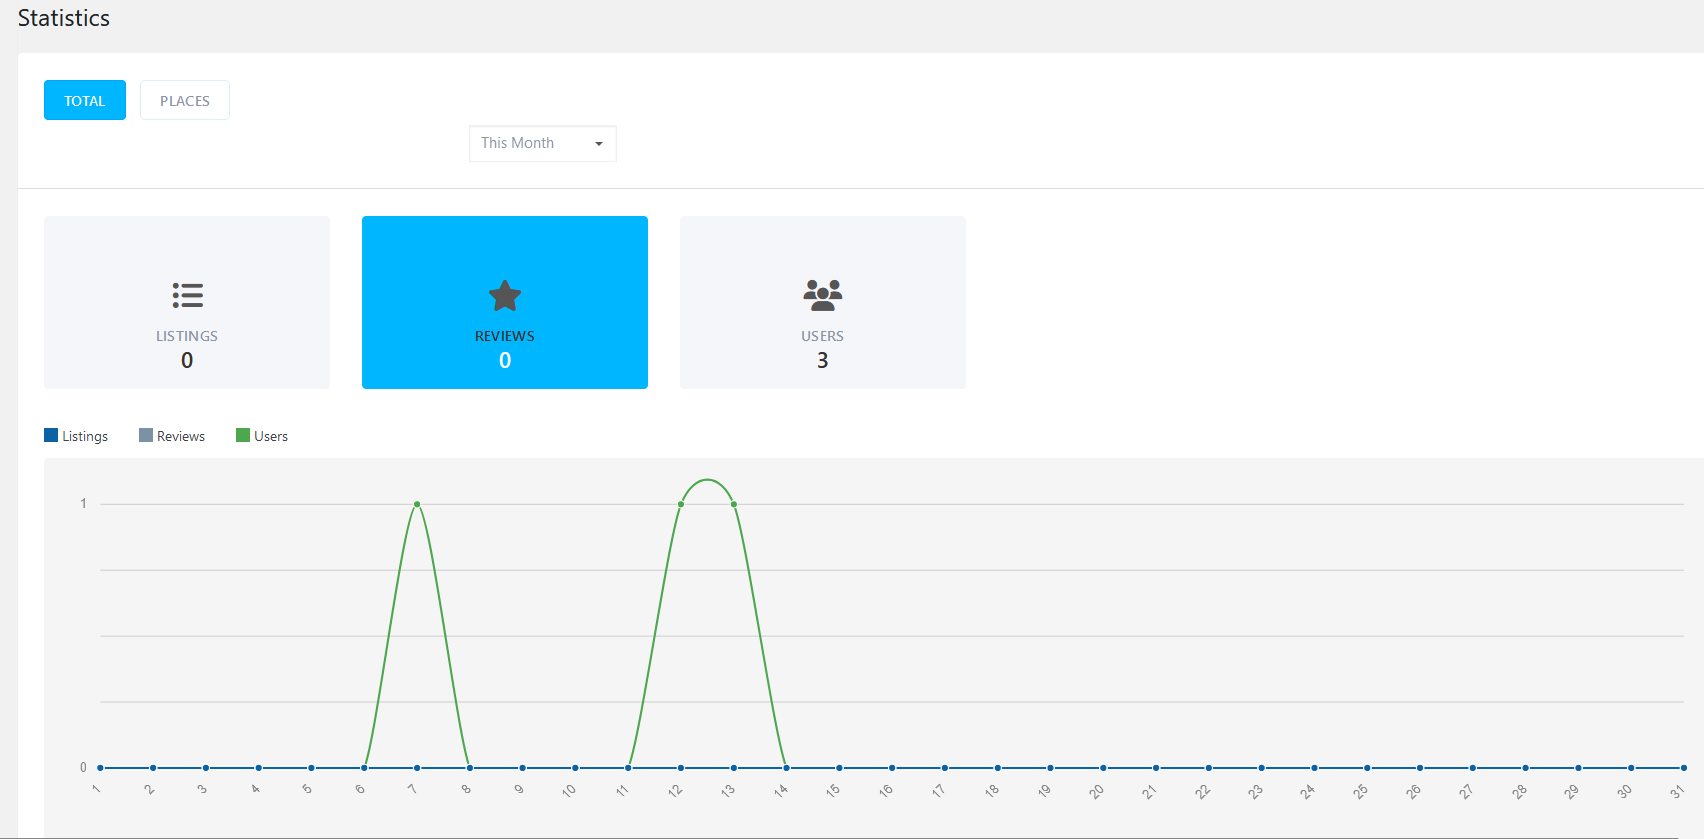Viewport: 1704px width, 839px height.
Task: Click the Listings list icon
Action: (x=187, y=295)
